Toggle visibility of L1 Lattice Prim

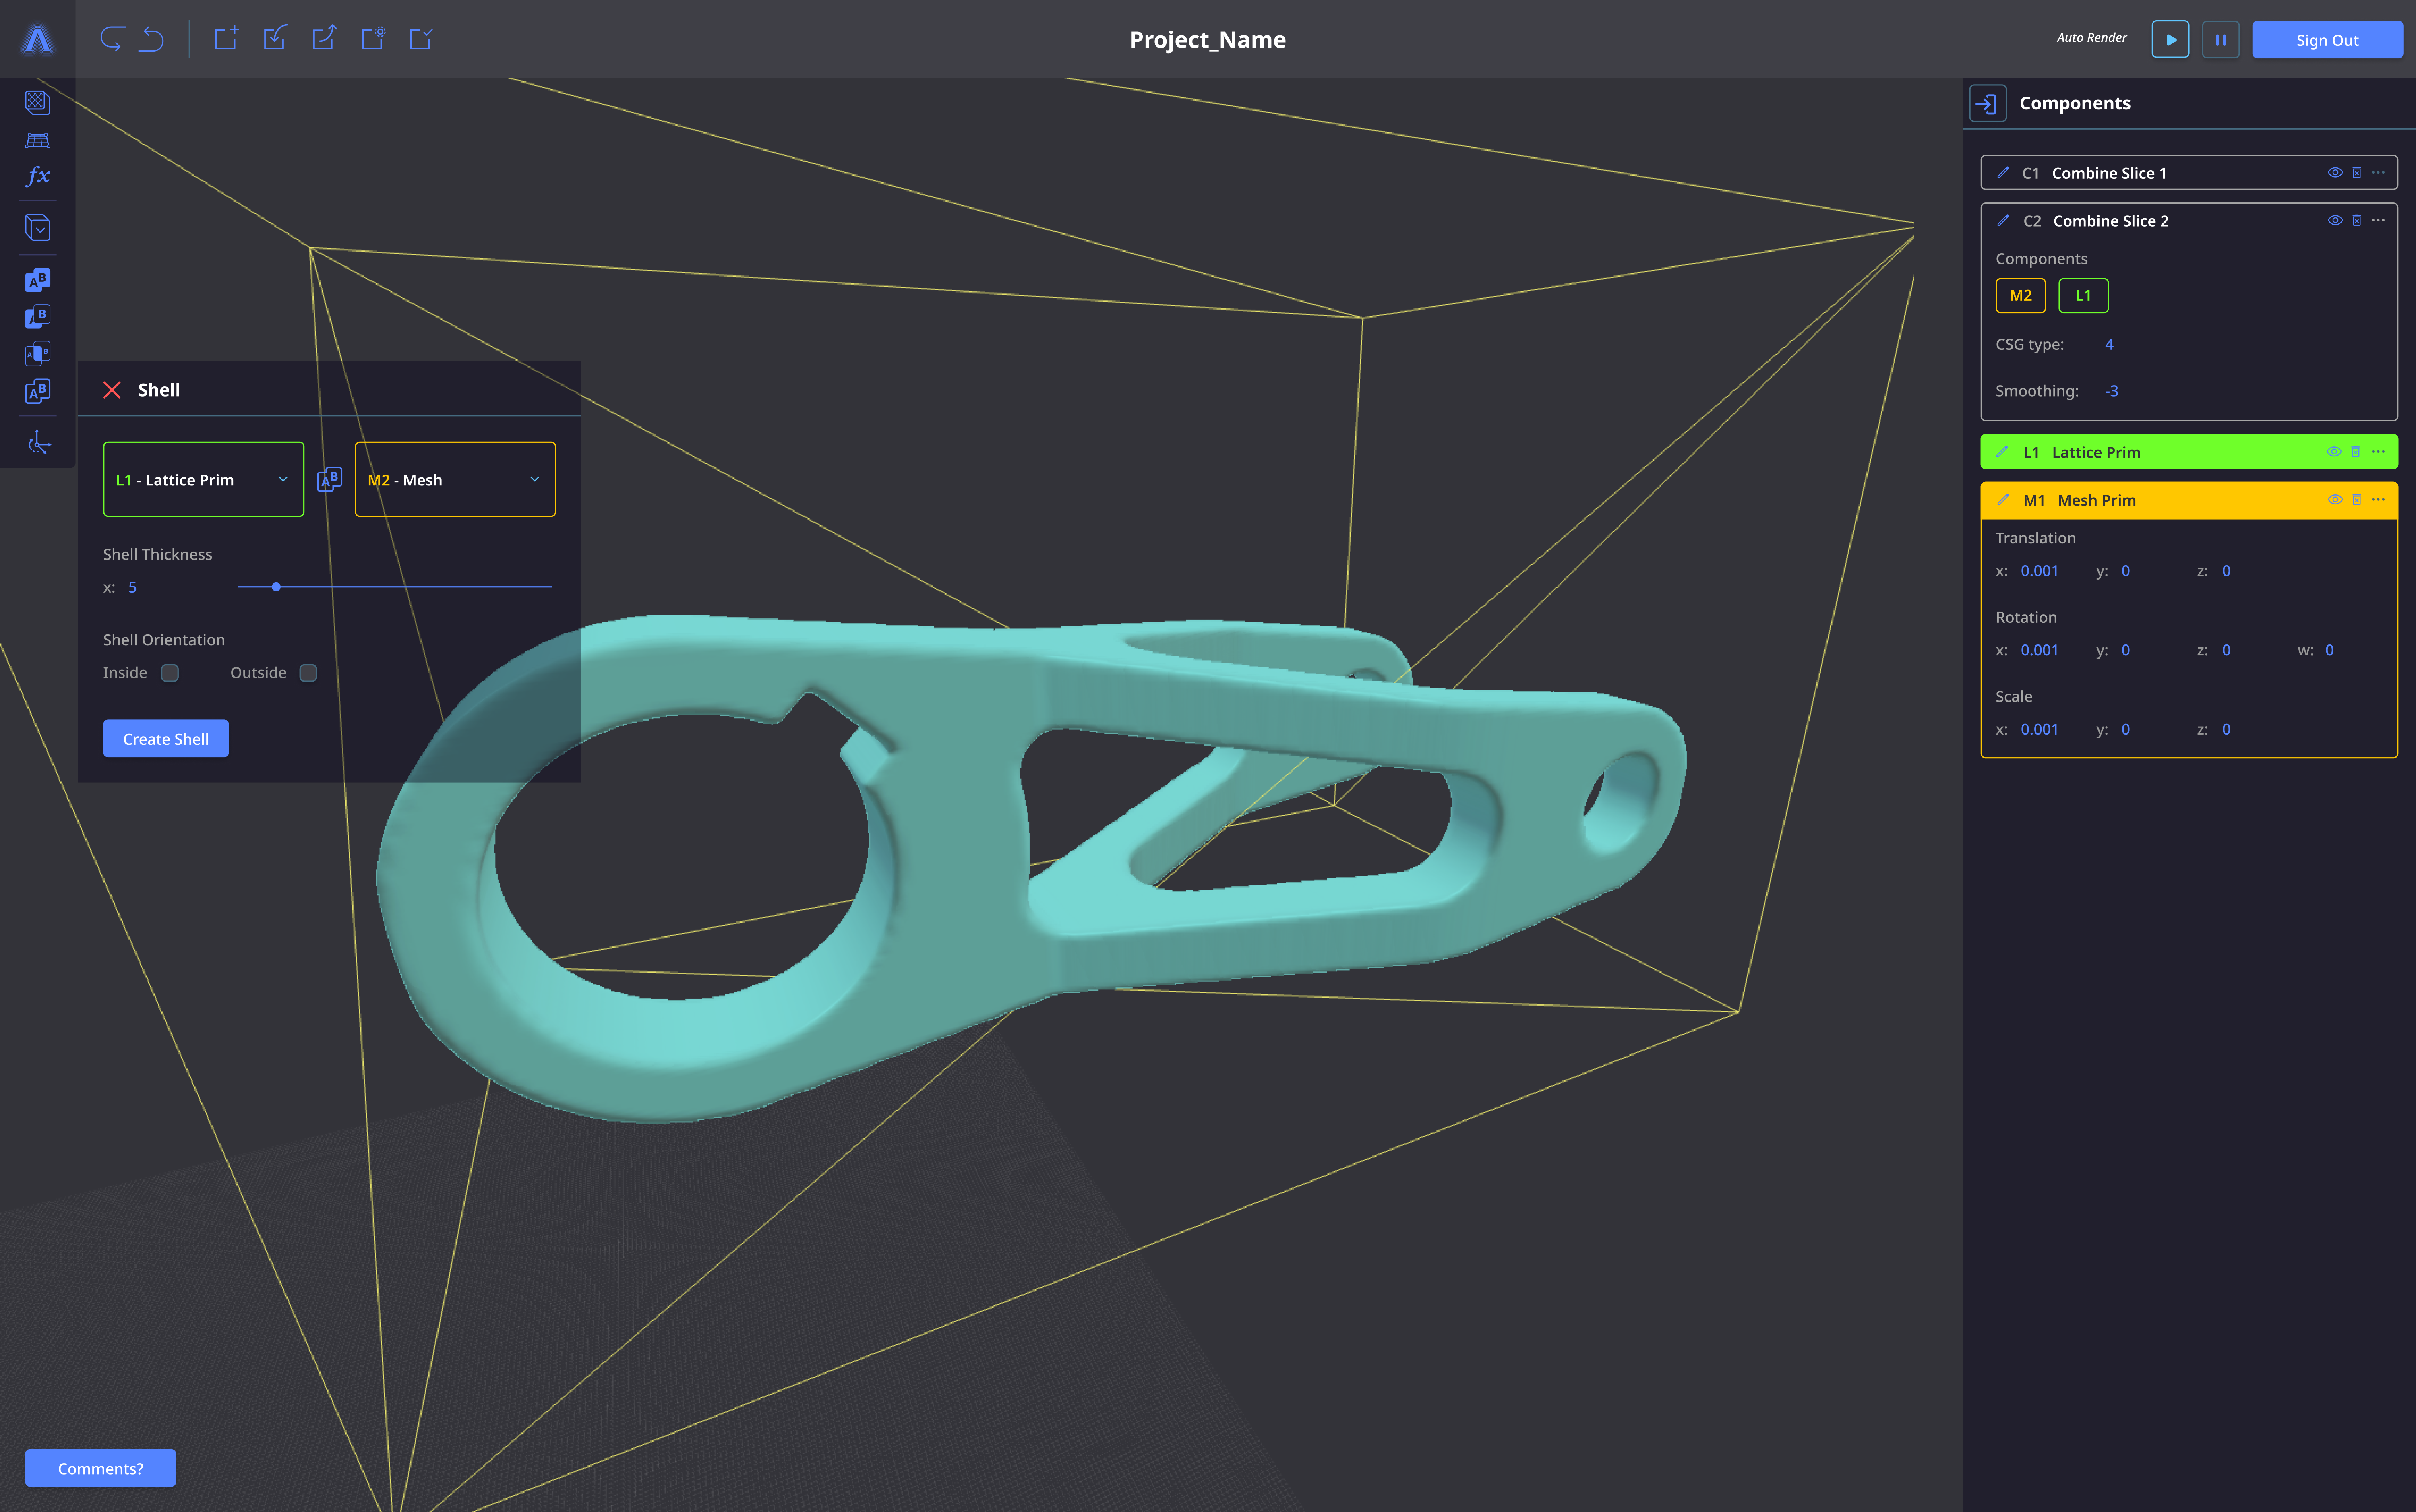point(2334,452)
